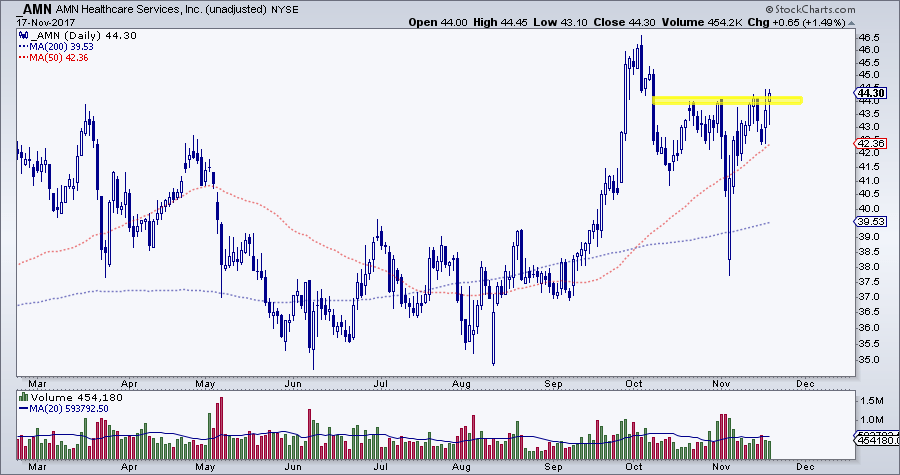Click the blue dotted MA(200) legend marker

click(24, 46)
